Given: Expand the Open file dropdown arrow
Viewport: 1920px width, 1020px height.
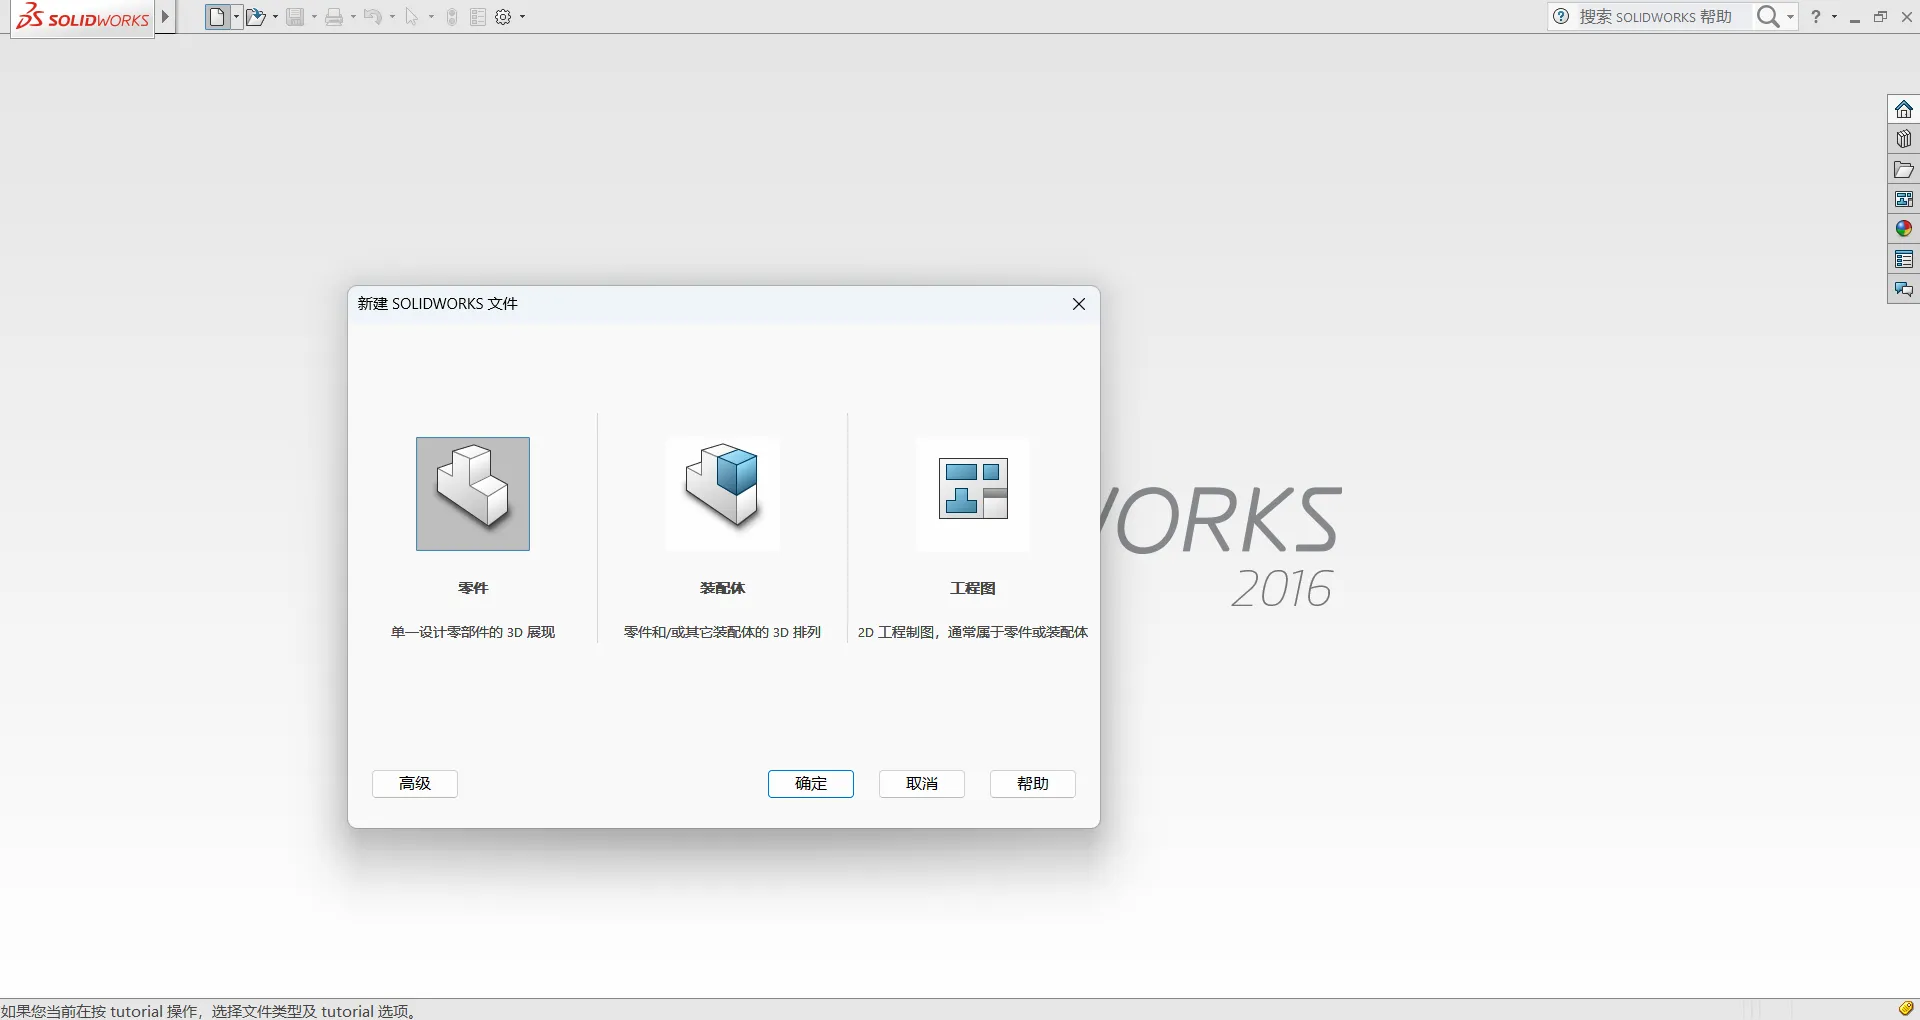Looking at the screenshot, I should pyautogui.click(x=275, y=17).
